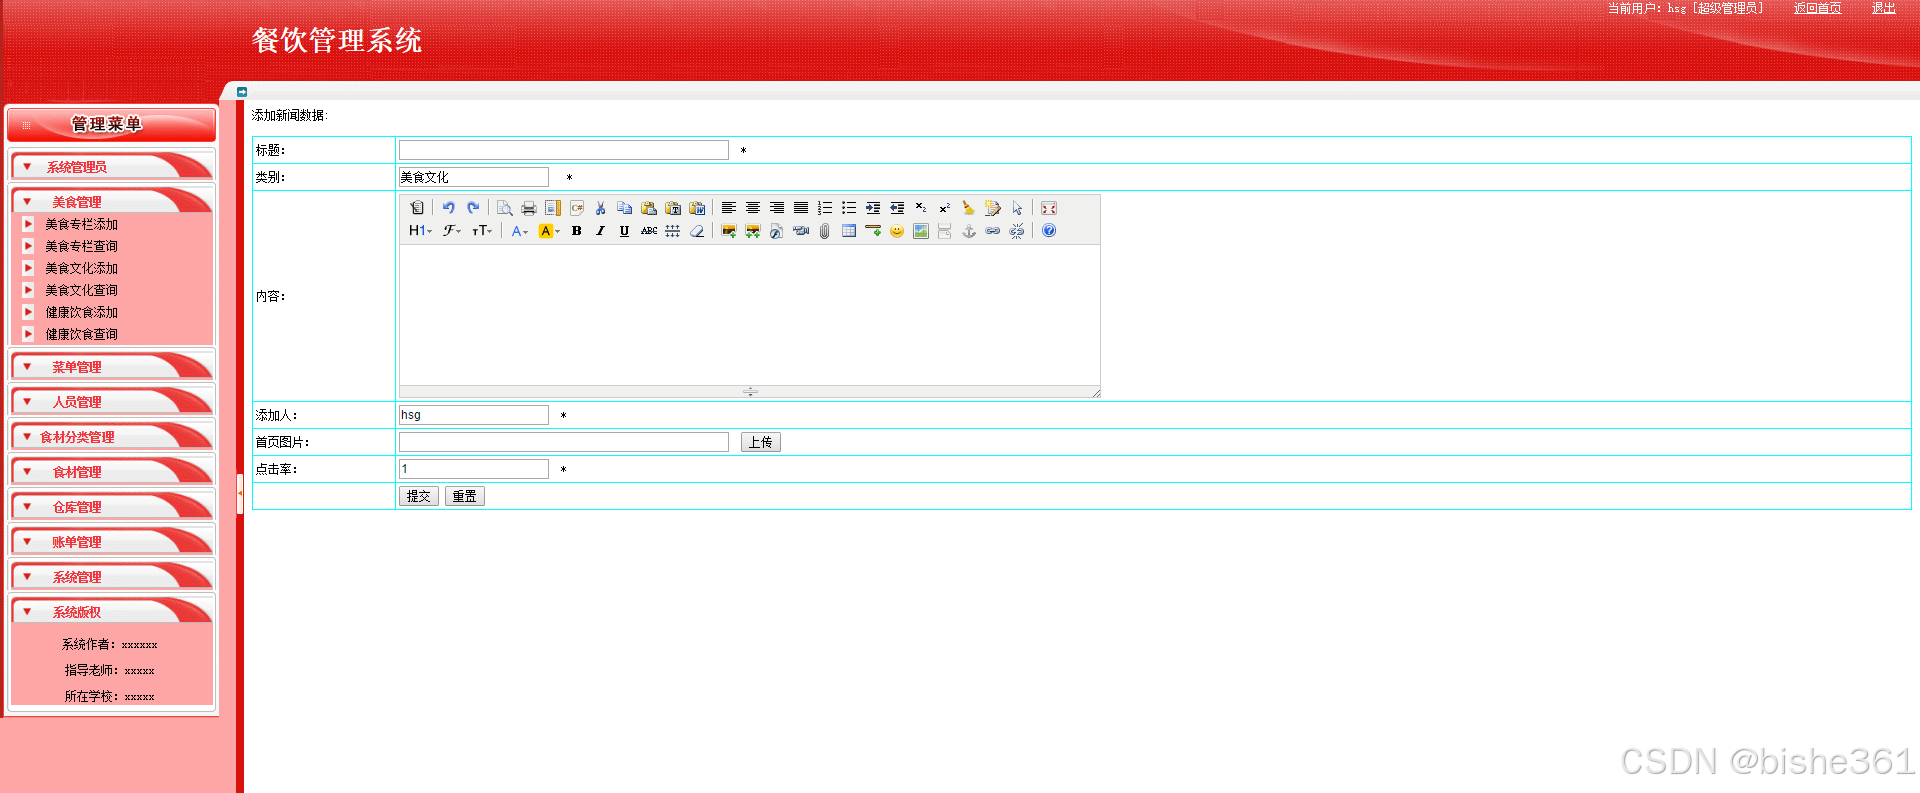Paste as plain text icon
This screenshot has height=793, width=1920.
673,208
